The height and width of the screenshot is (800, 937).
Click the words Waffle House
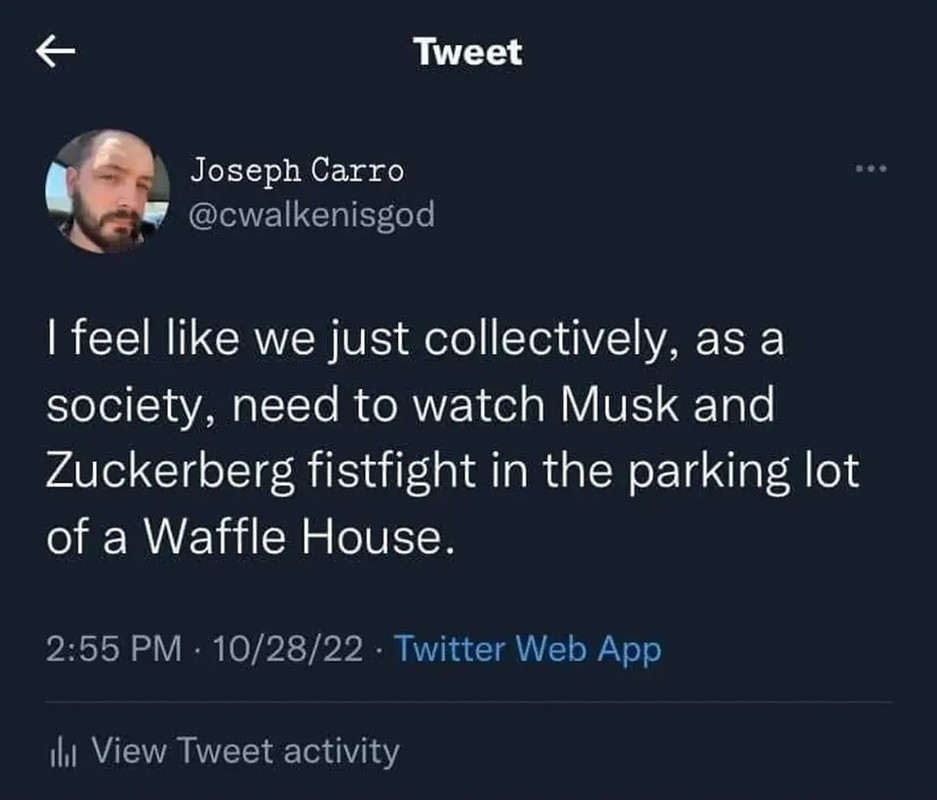pos(291,539)
